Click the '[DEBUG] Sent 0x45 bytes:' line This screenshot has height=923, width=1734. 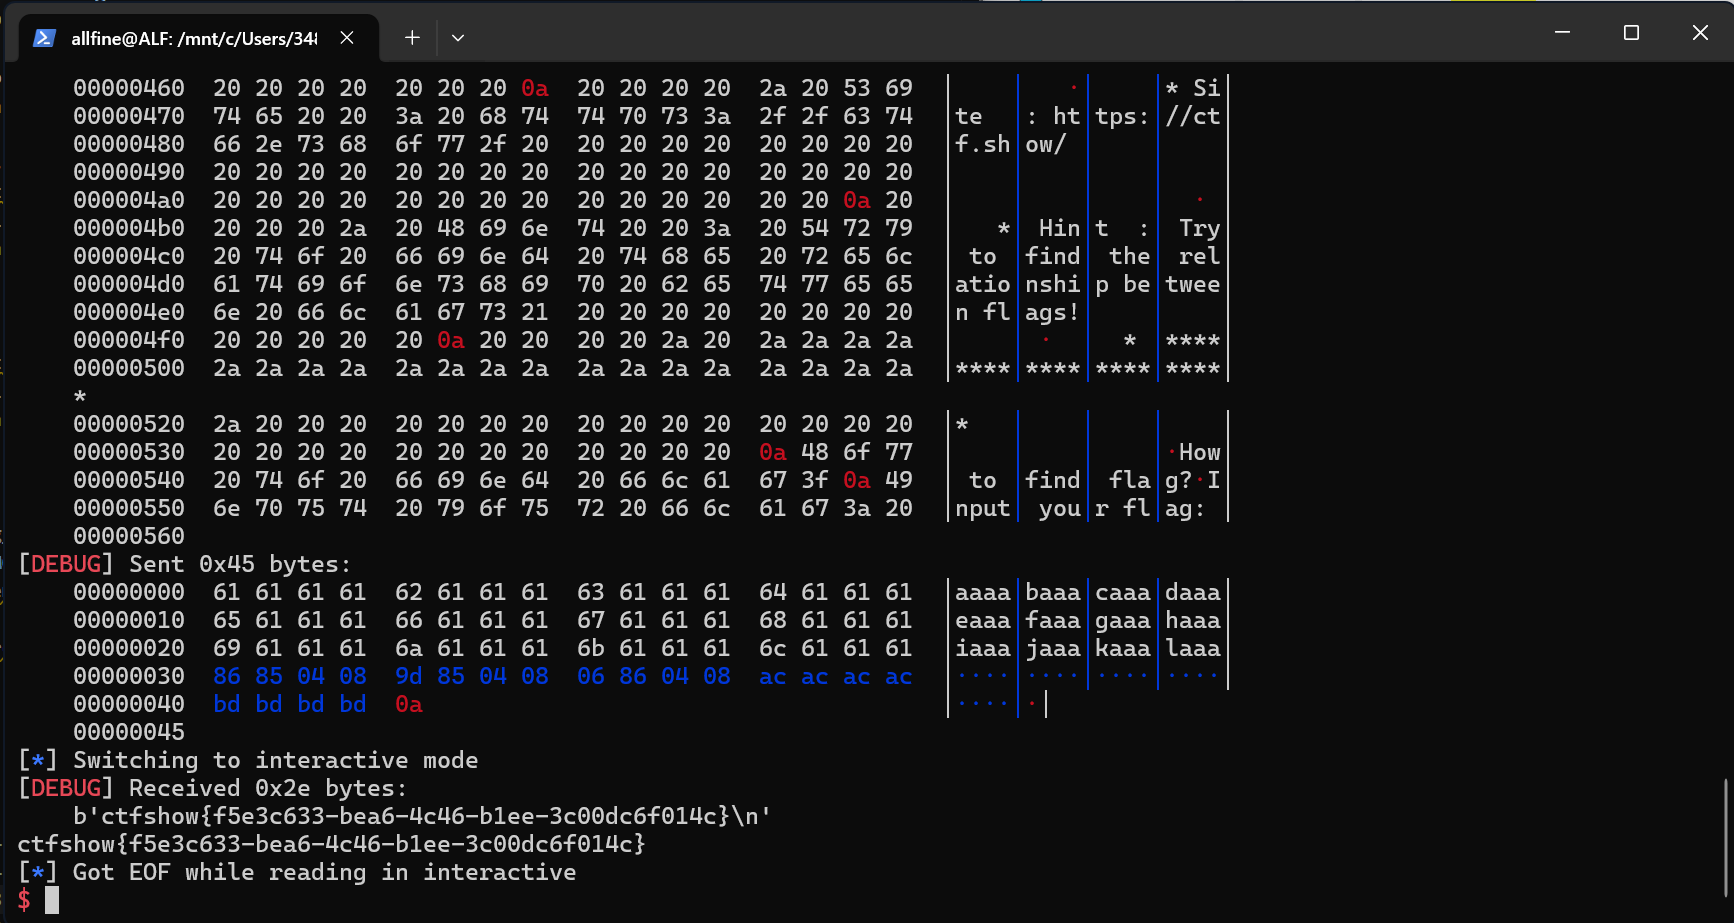coord(185,564)
